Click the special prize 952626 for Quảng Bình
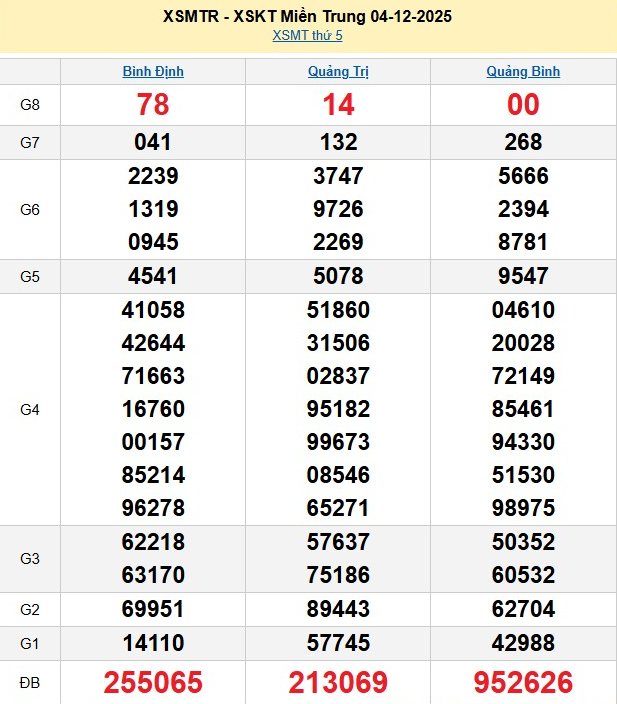617x704 pixels. click(x=523, y=683)
